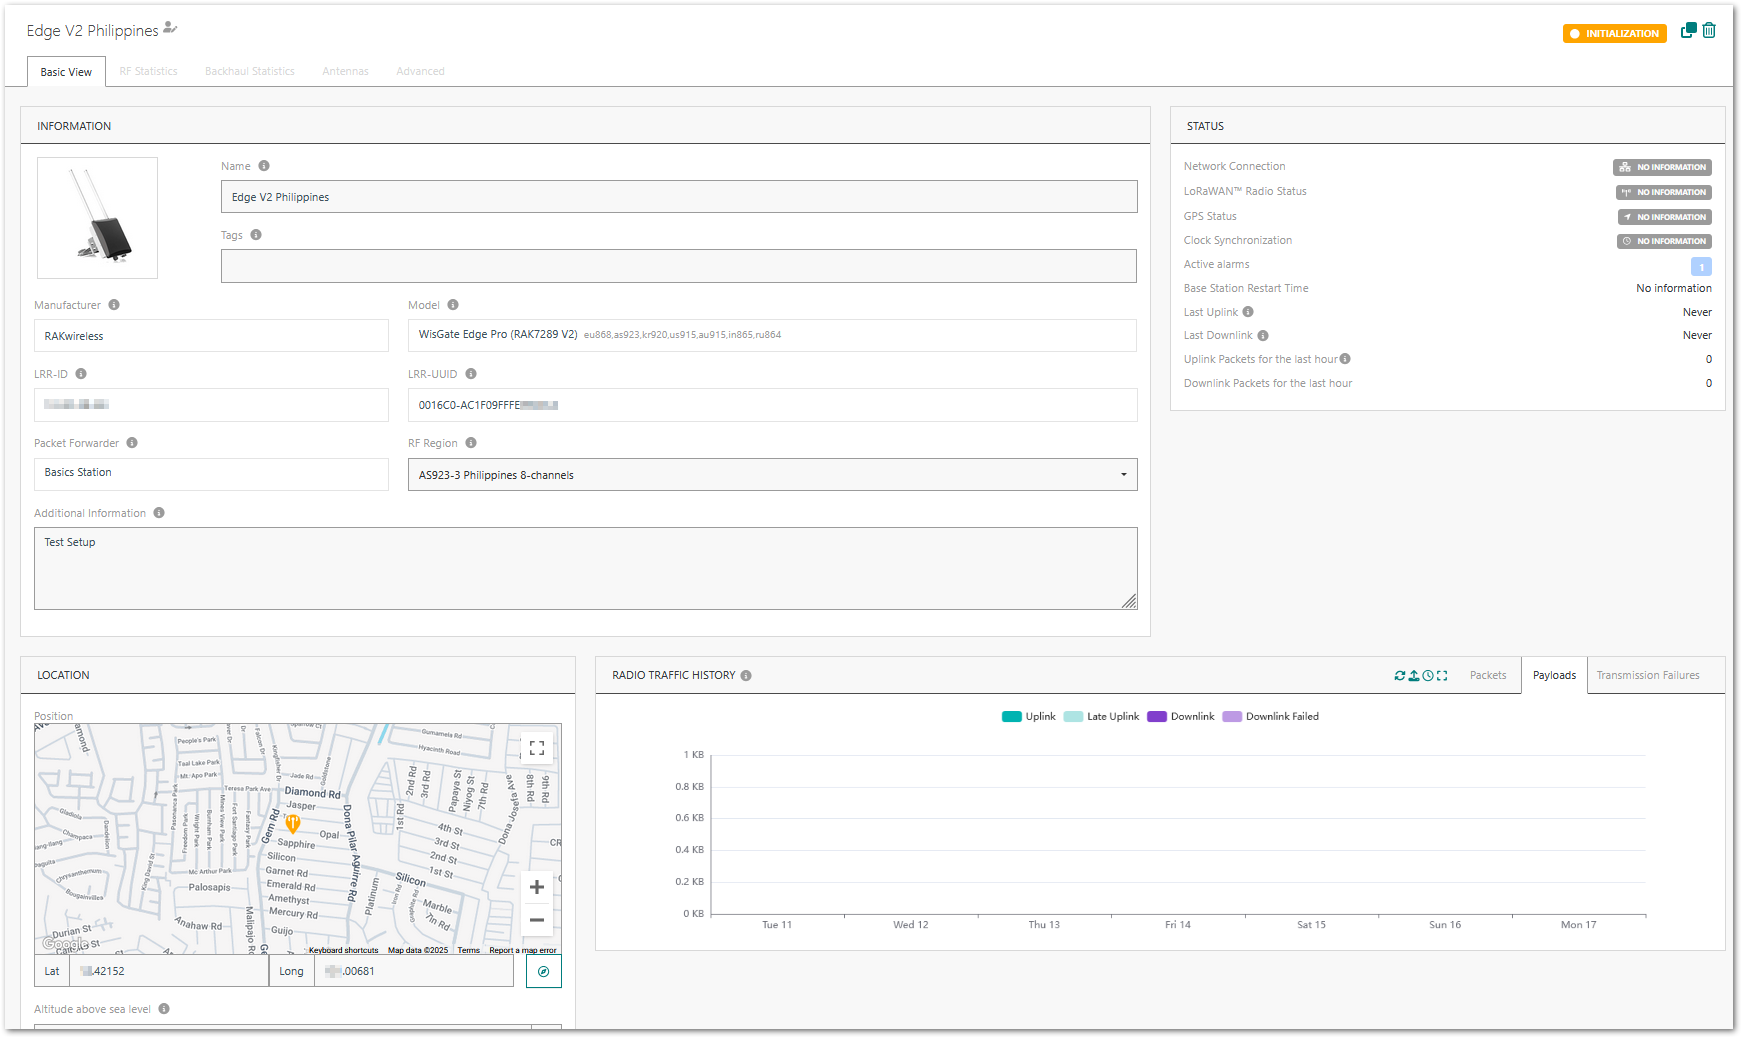The width and height of the screenshot is (1742, 1038).
Task: Click info icon next to Manufacturer
Action: point(114,305)
